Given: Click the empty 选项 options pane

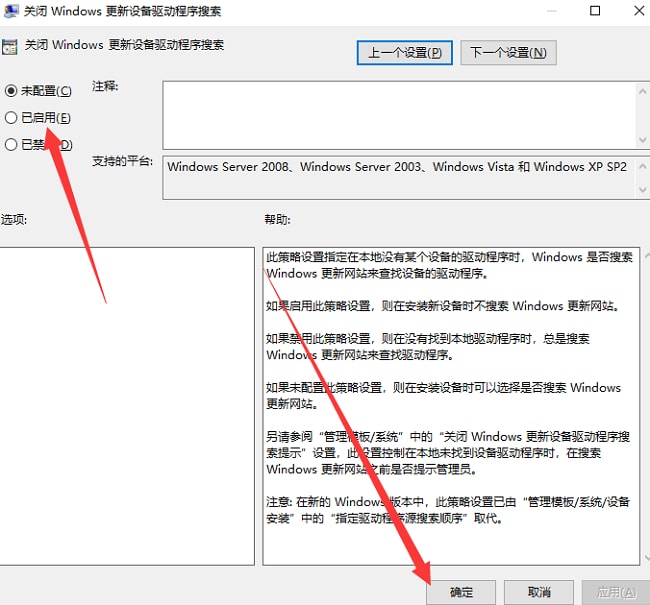Looking at the screenshot, I should pyautogui.click(x=125, y=400).
